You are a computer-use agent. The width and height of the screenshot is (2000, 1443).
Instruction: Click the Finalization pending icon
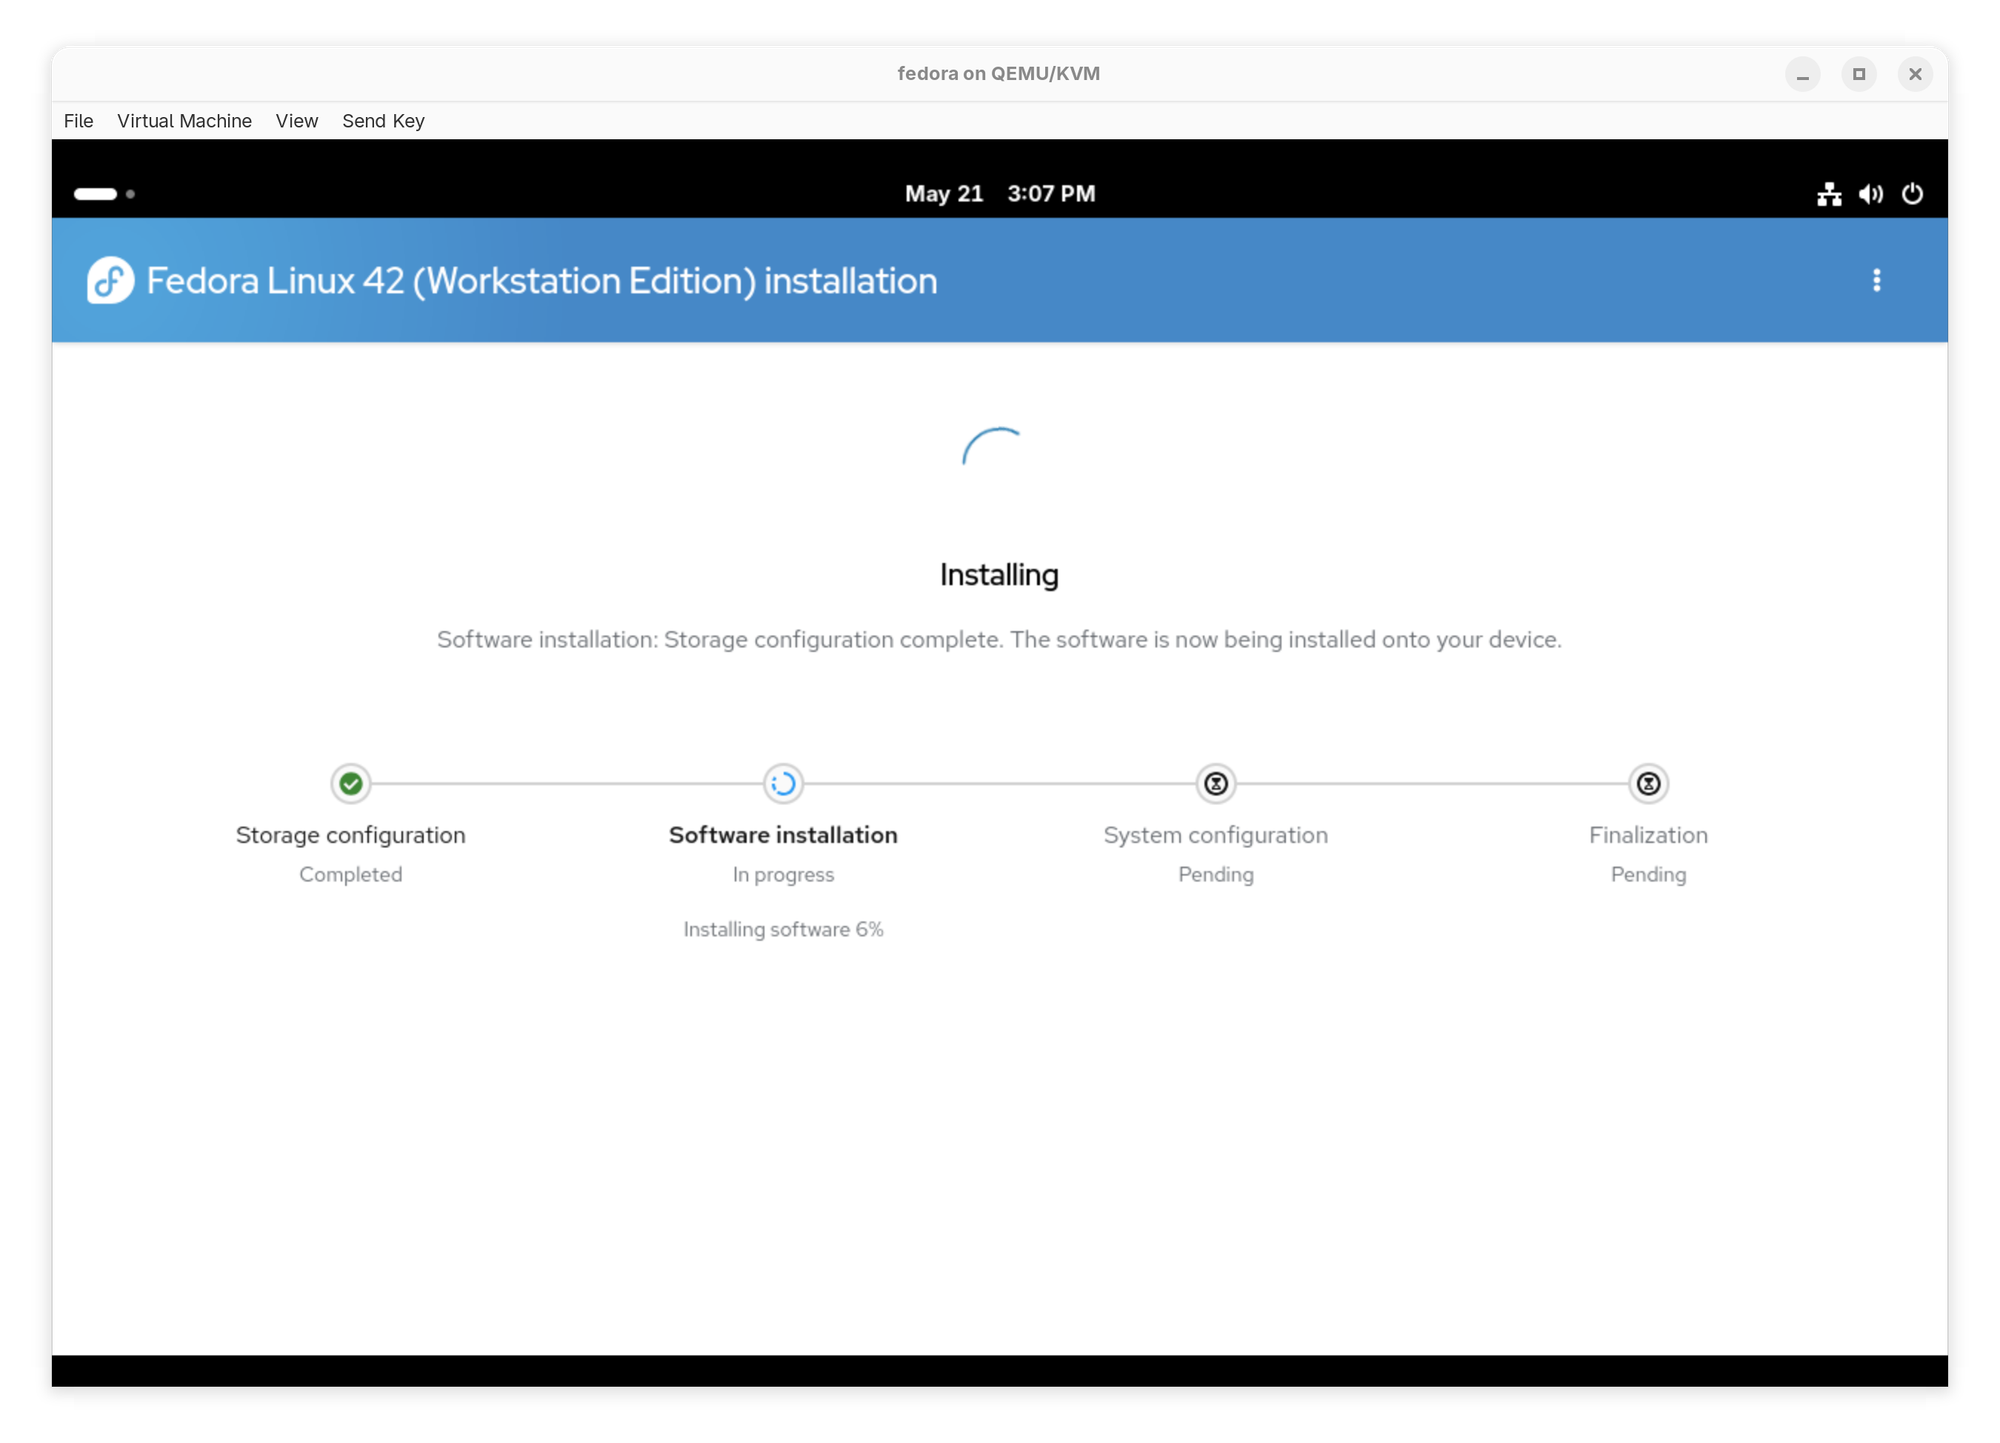[1648, 784]
